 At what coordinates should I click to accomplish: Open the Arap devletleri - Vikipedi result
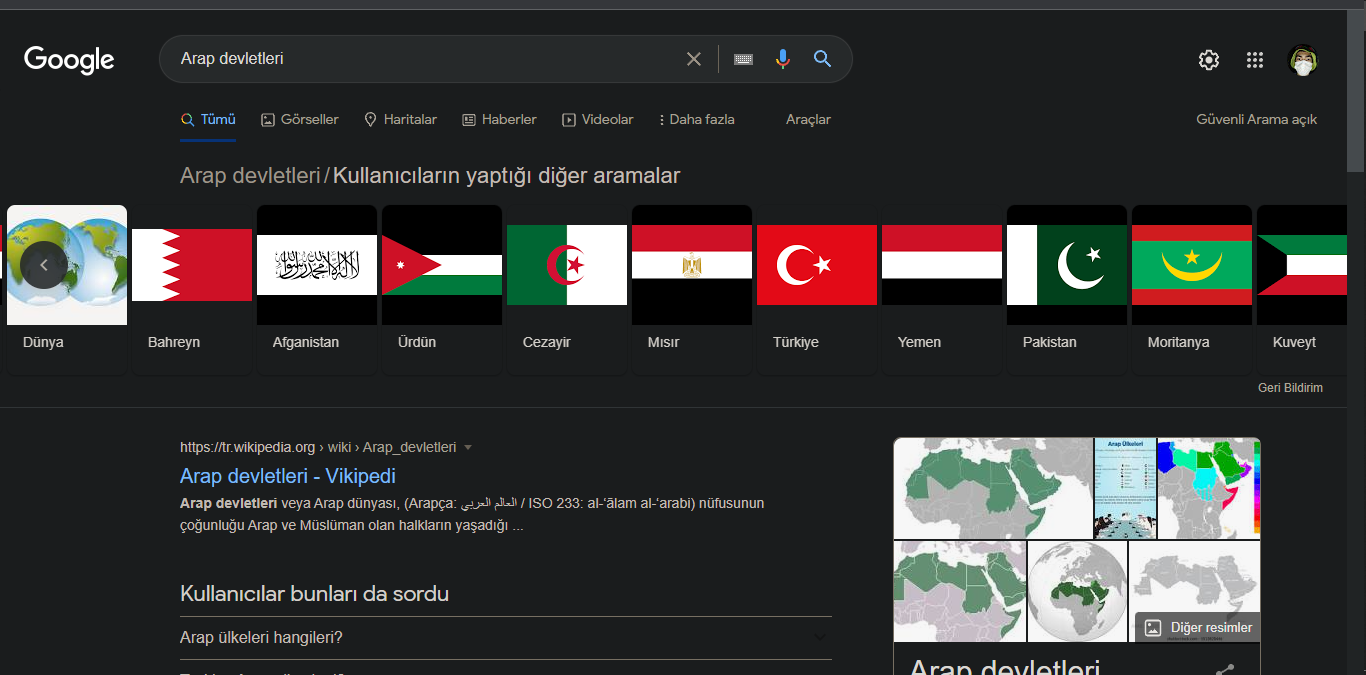pyautogui.click(x=288, y=476)
